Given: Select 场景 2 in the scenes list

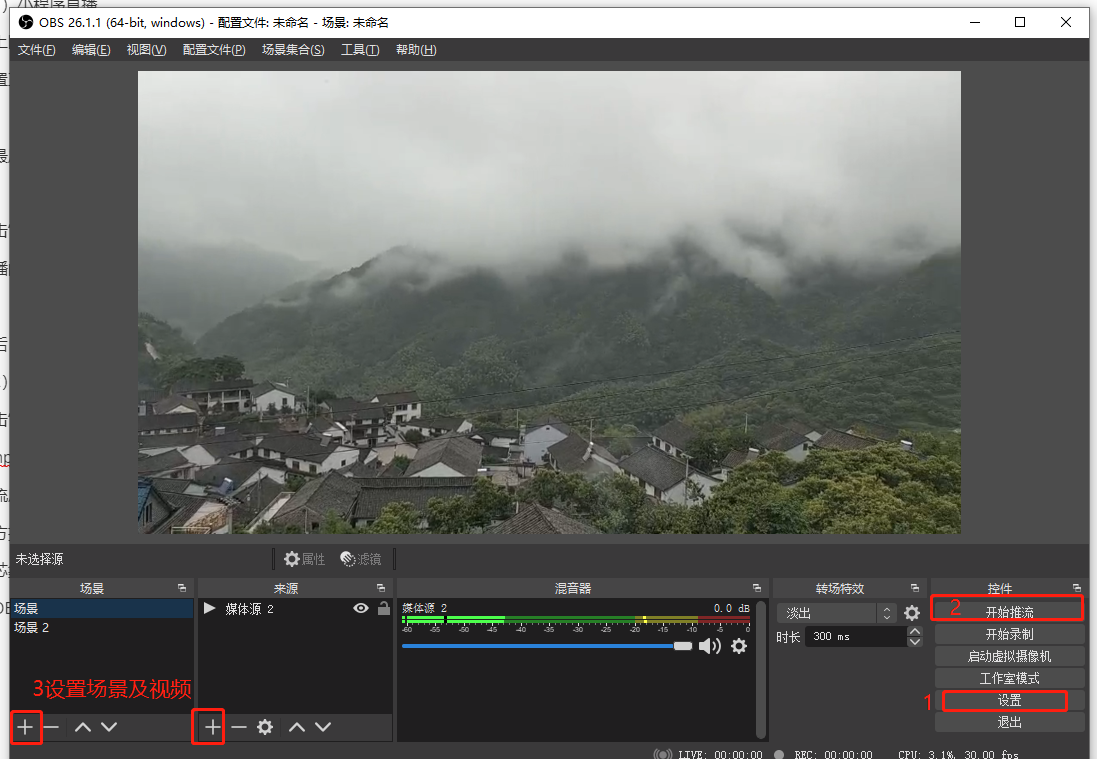Looking at the screenshot, I should [32, 628].
